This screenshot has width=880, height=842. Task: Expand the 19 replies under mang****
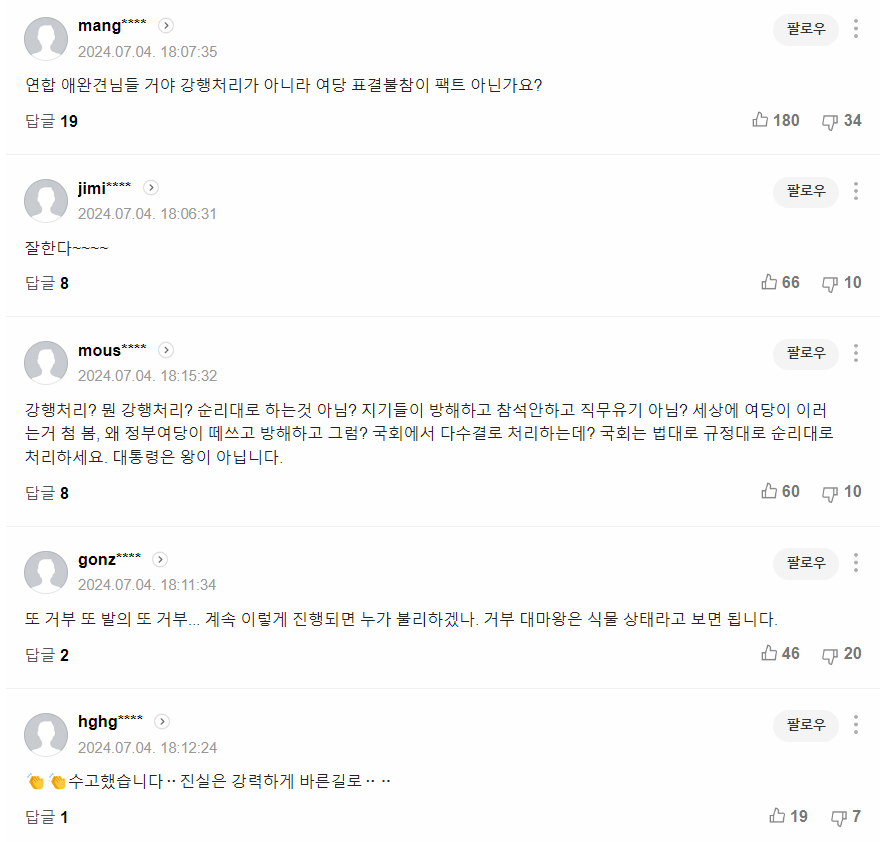[51, 121]
